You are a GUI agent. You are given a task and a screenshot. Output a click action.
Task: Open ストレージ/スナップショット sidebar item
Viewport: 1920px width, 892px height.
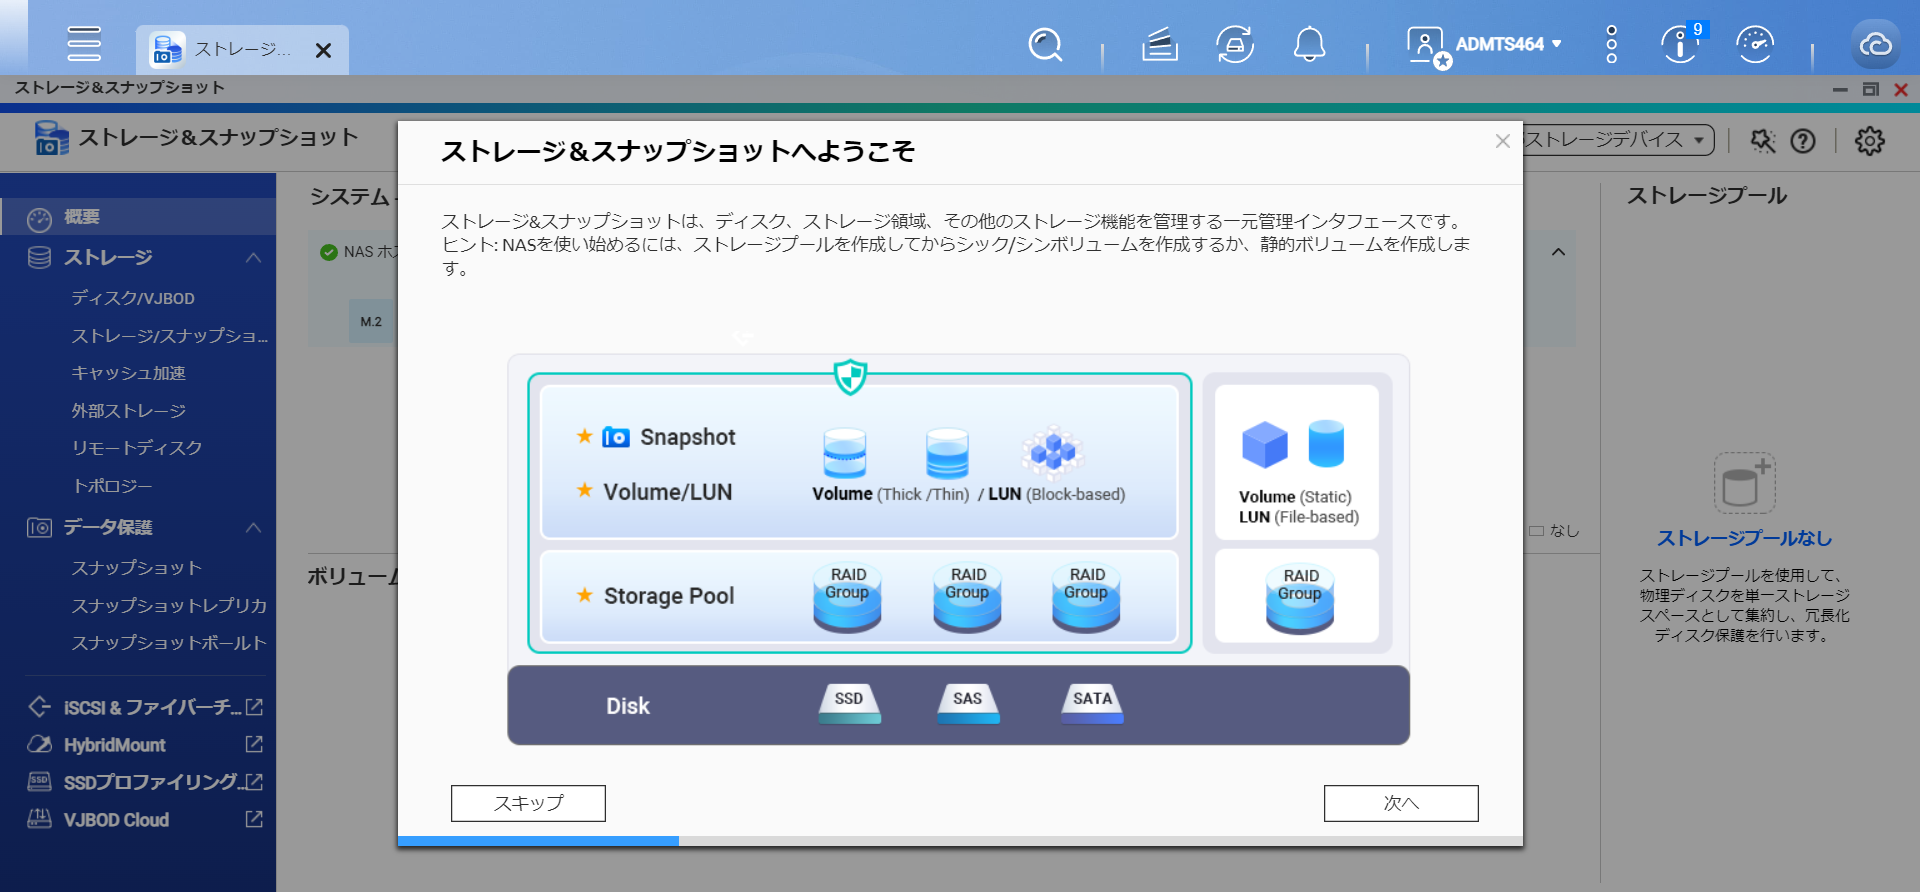click(x=169, y=336)
